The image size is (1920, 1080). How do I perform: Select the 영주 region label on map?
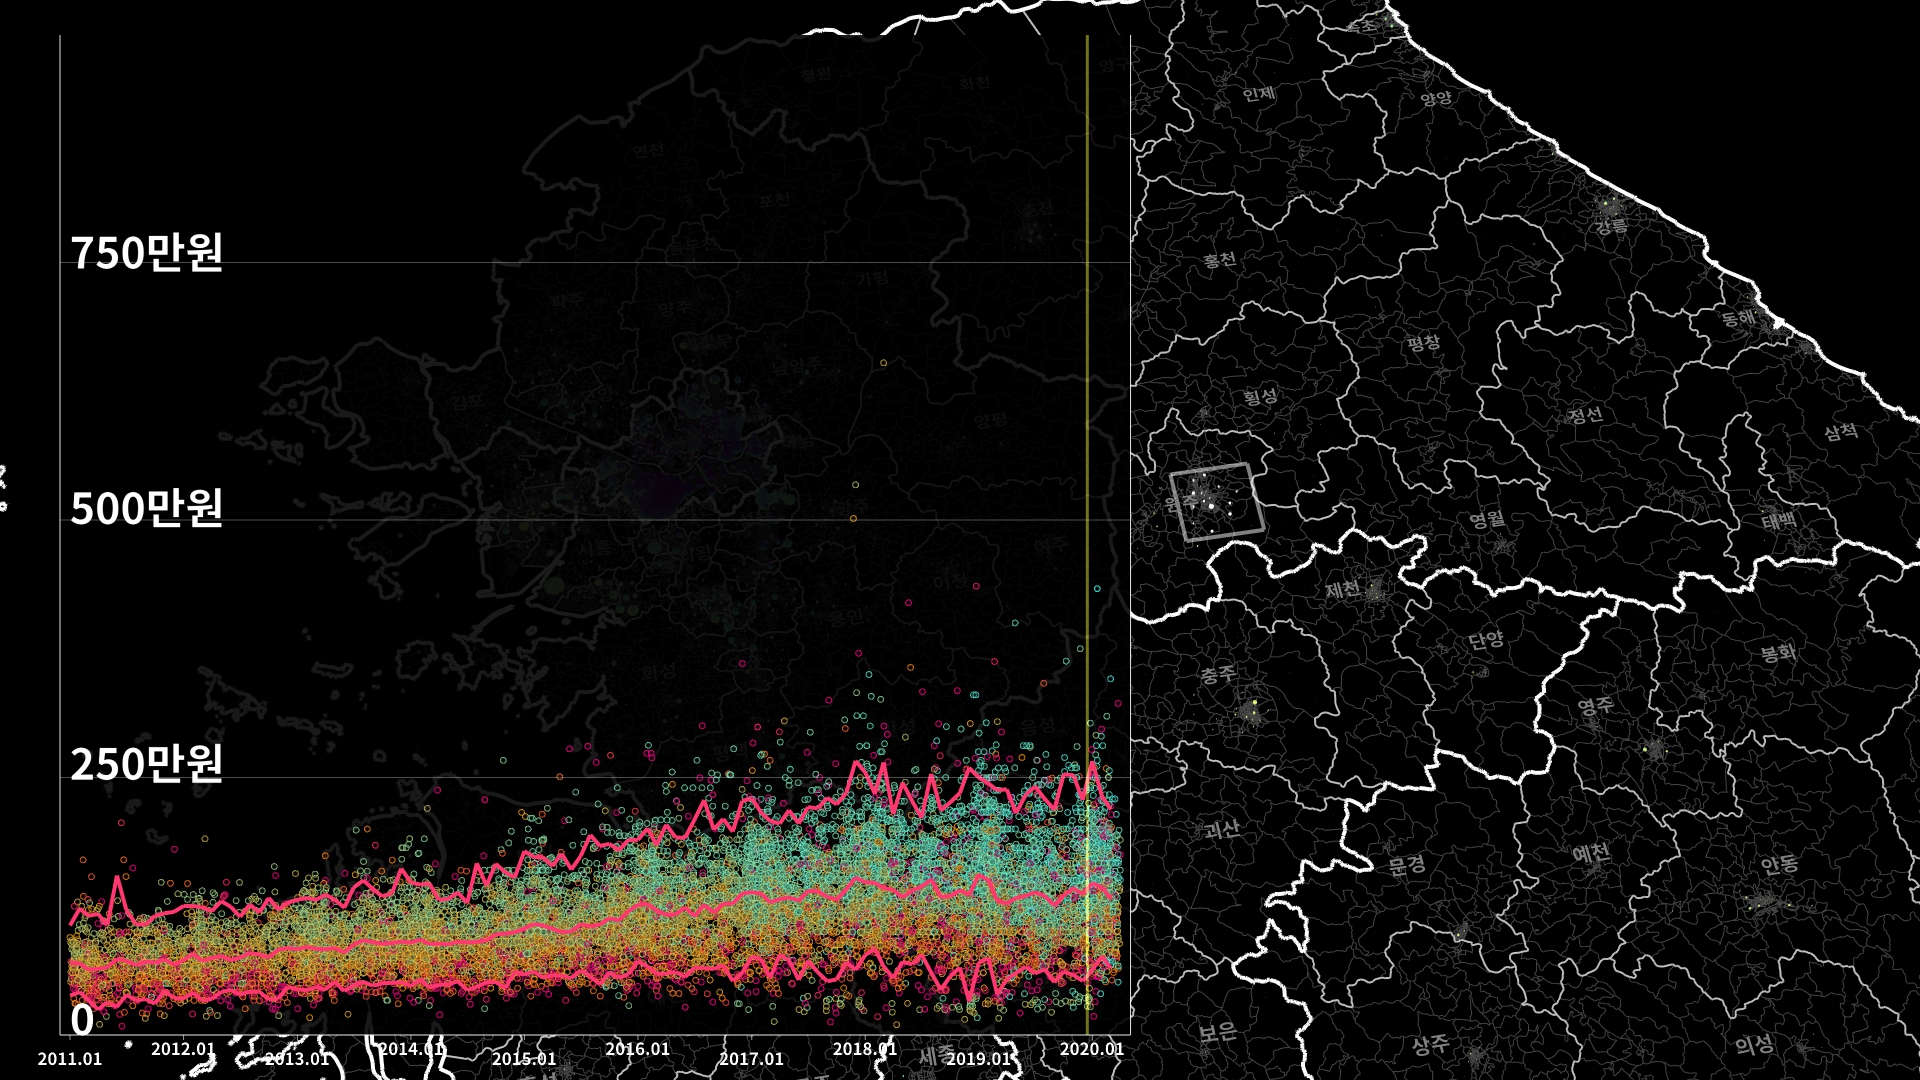pyautogui.click(x=1595, y=705)
